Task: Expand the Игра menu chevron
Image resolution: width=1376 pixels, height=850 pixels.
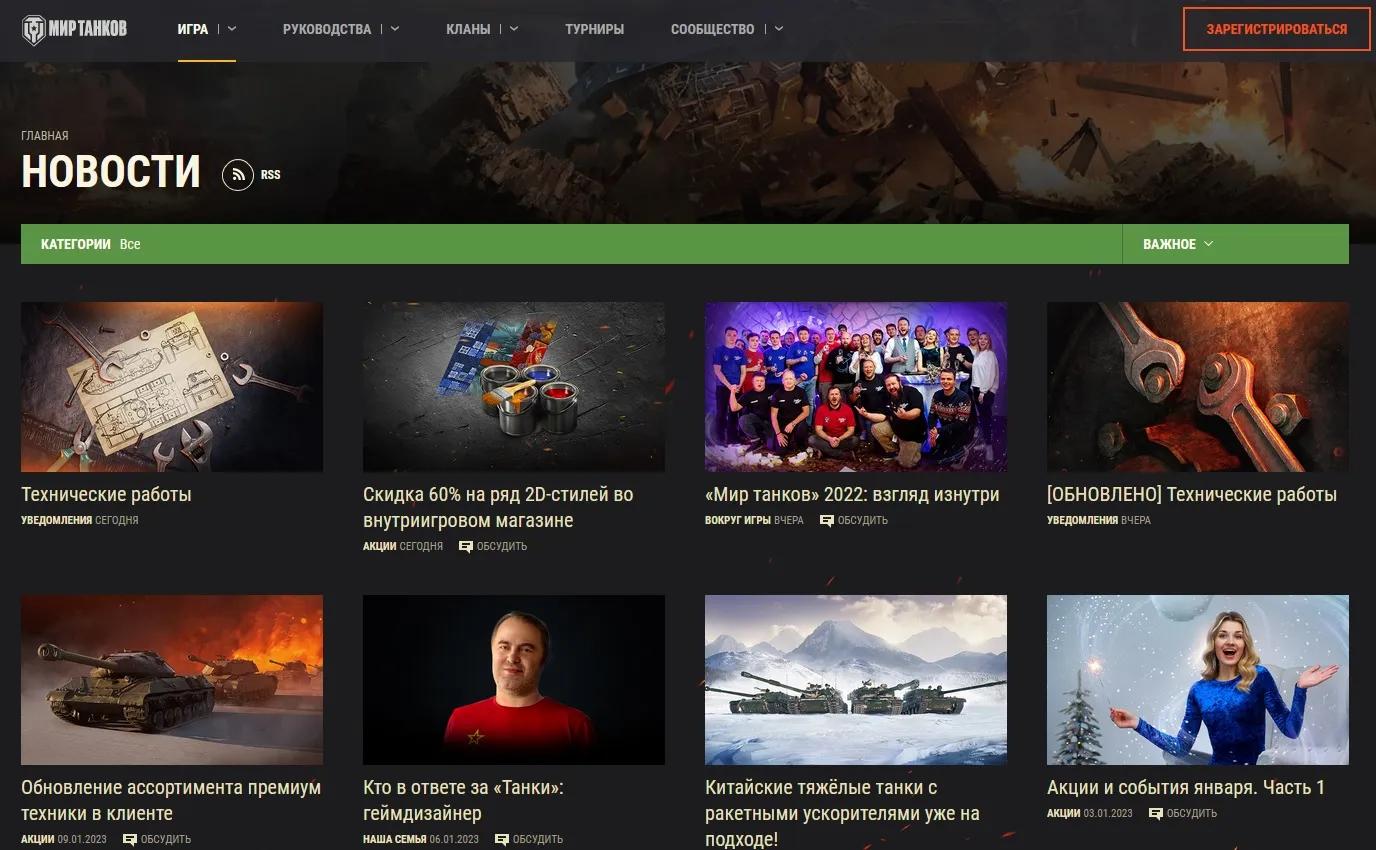Action: [x=232, y=29]
